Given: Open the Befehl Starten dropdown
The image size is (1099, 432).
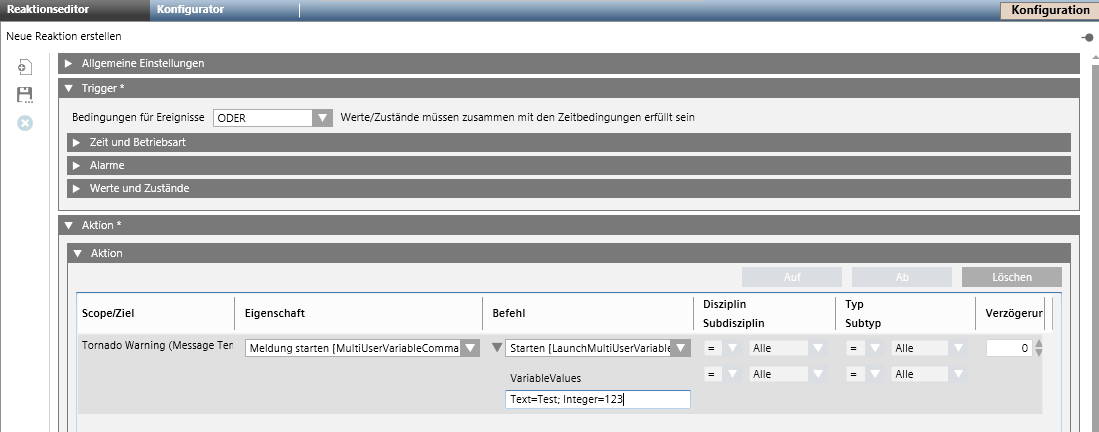Looking at the screenshot, I should click(x=680, y=348).
